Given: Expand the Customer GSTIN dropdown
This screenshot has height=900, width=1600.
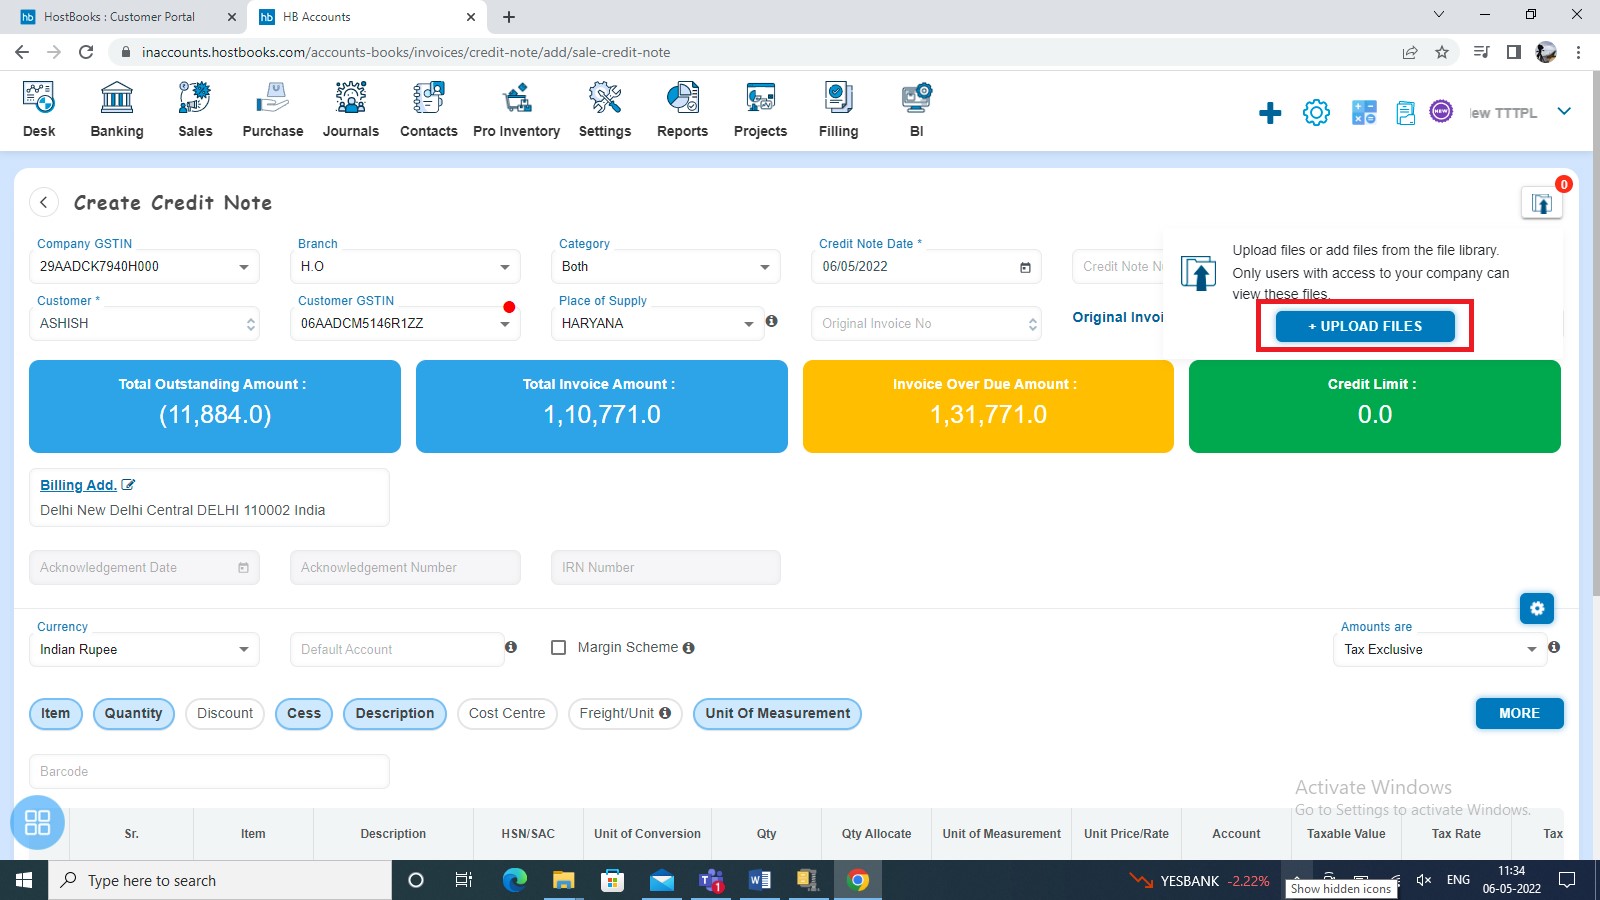Looking at the screenshot, I should (x=405, y=324).
